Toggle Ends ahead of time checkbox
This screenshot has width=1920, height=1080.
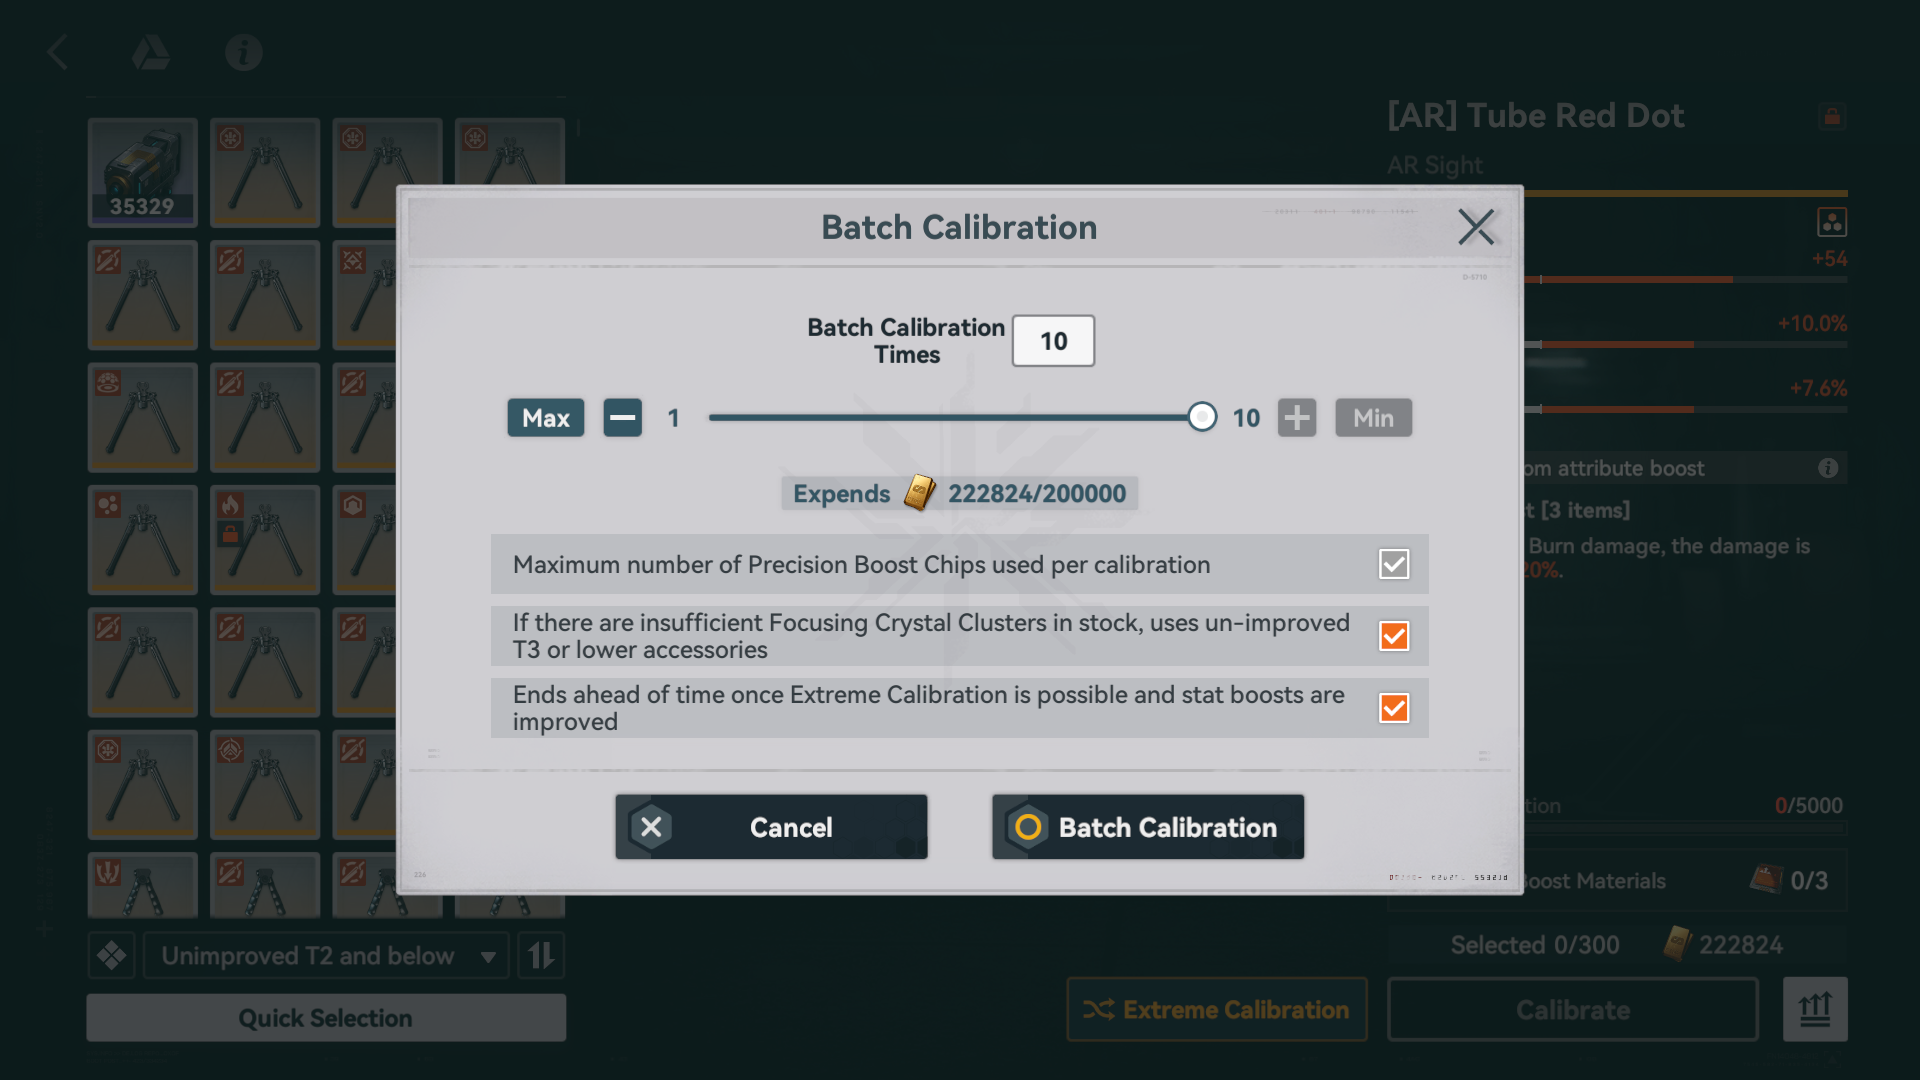(x=1394, y=708)
